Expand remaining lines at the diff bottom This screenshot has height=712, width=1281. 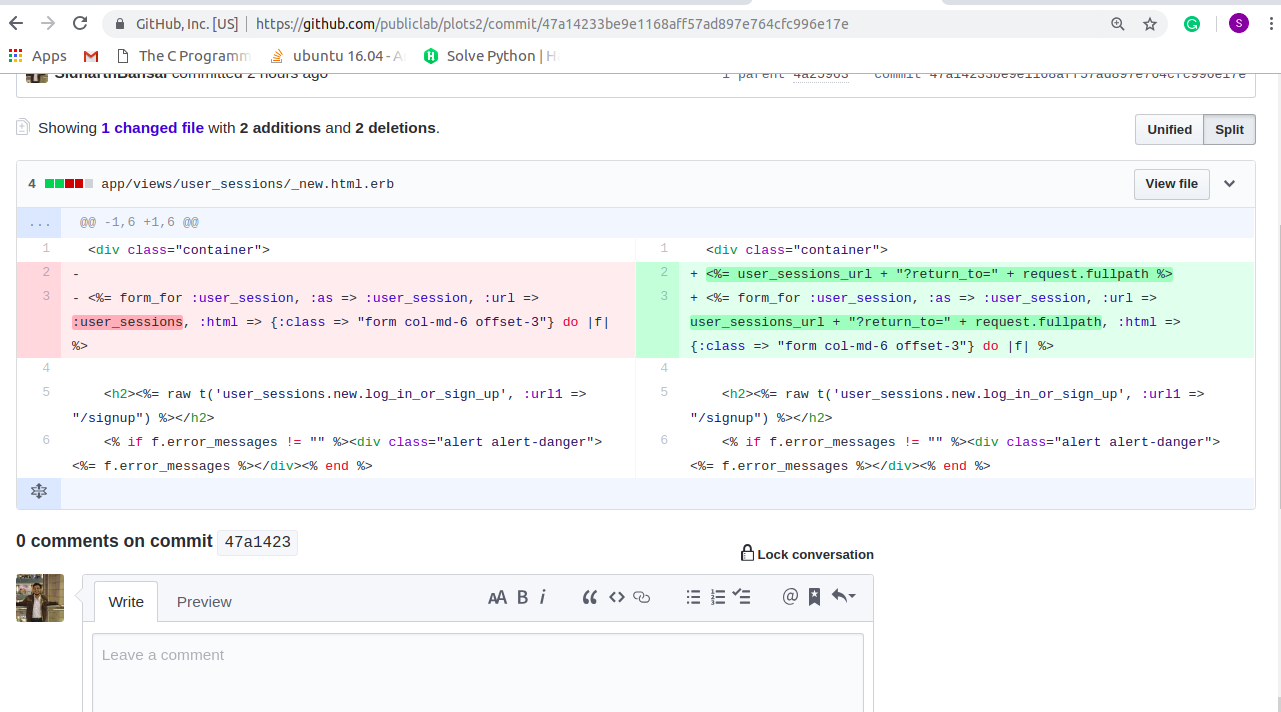39,491
